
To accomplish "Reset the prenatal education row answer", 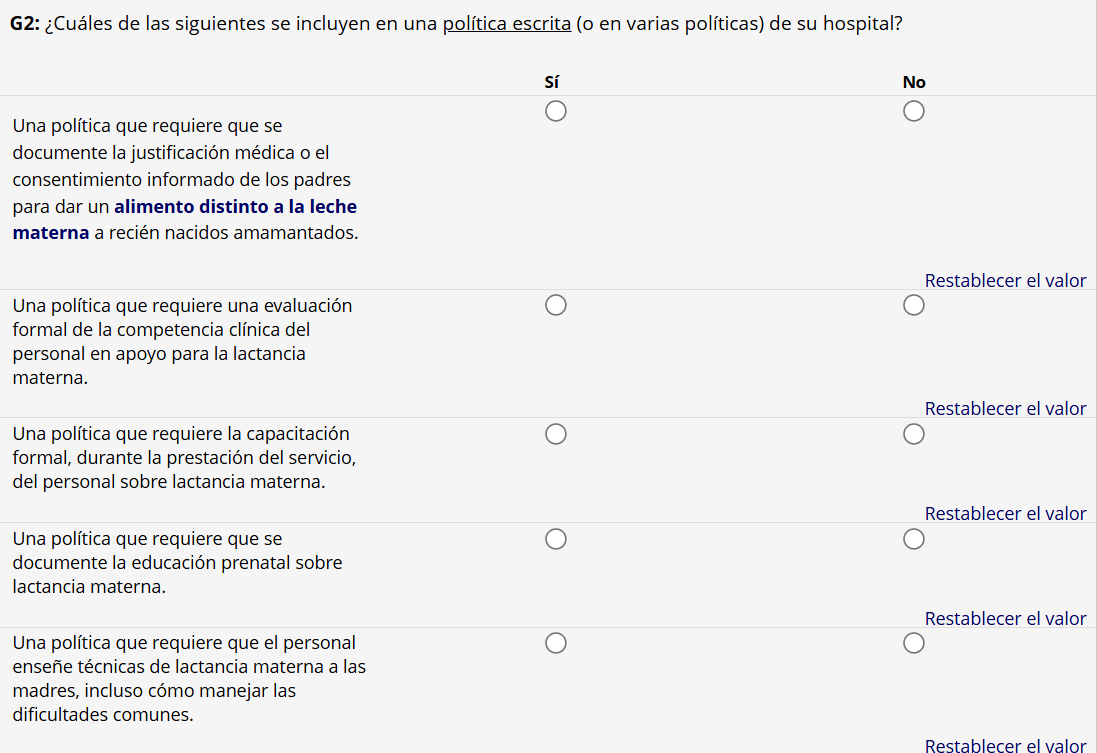I will click(1005, 619).
